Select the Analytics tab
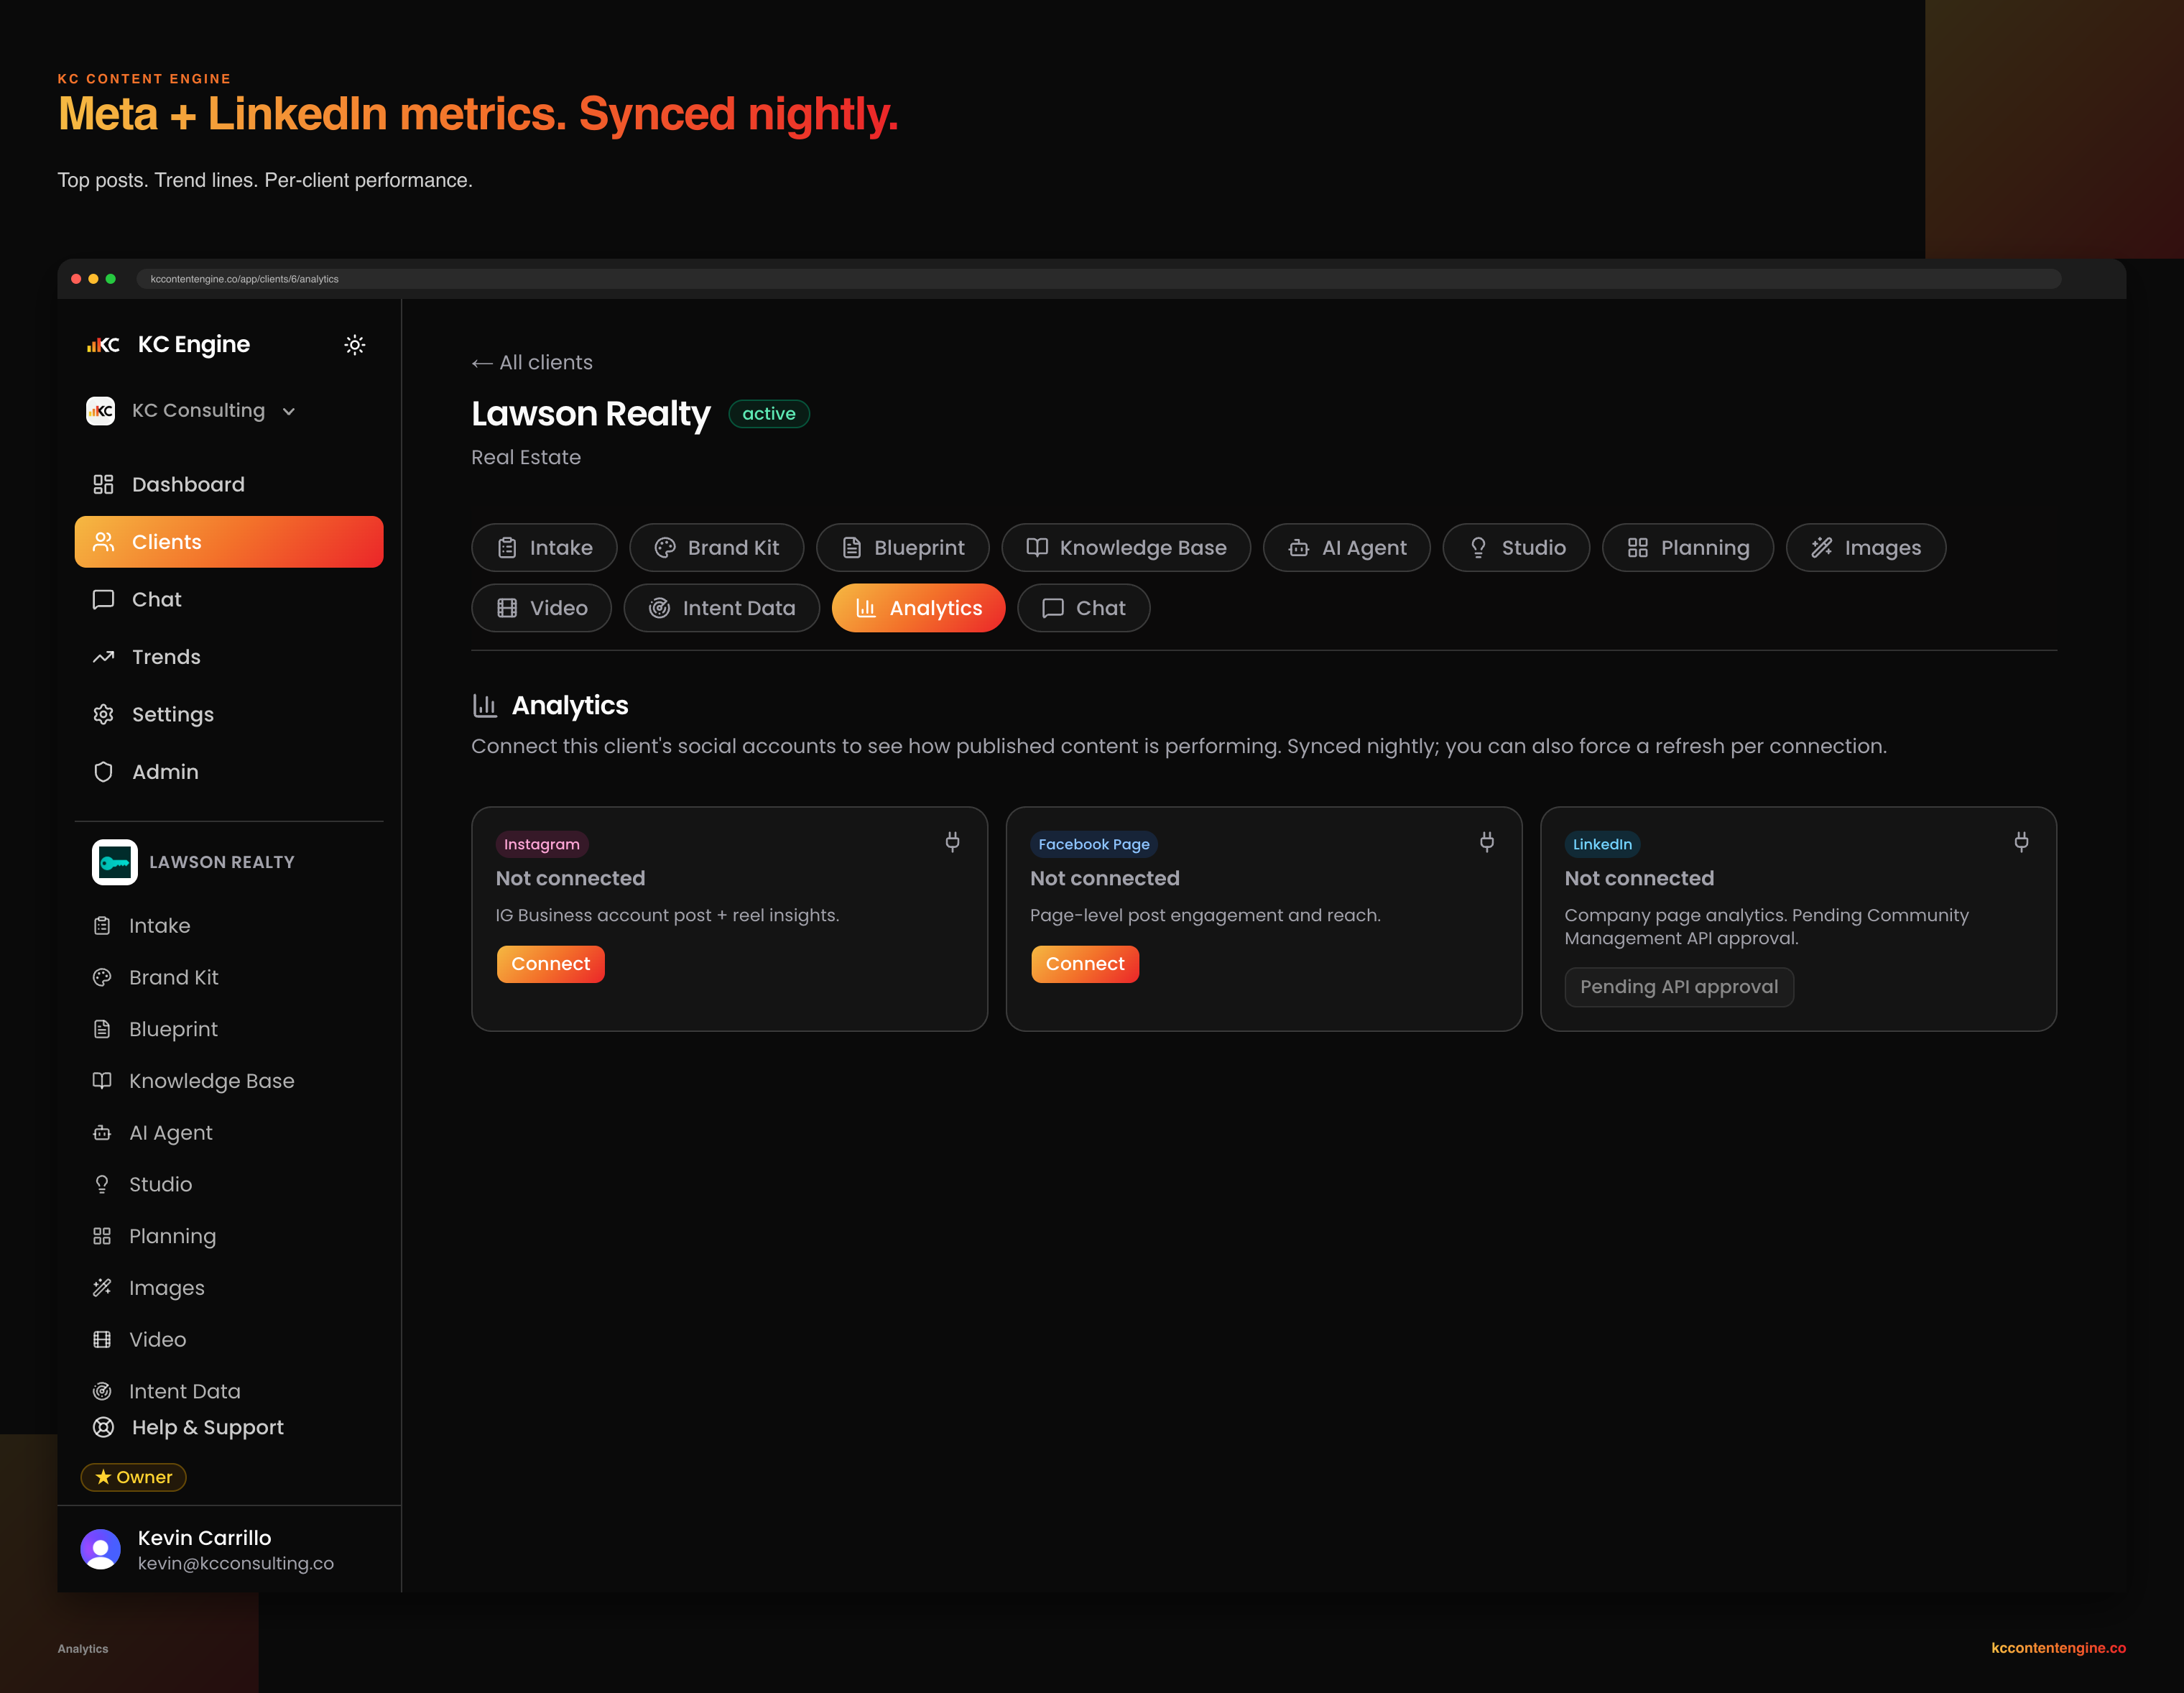2184x1693 pixels. (918, 608)
